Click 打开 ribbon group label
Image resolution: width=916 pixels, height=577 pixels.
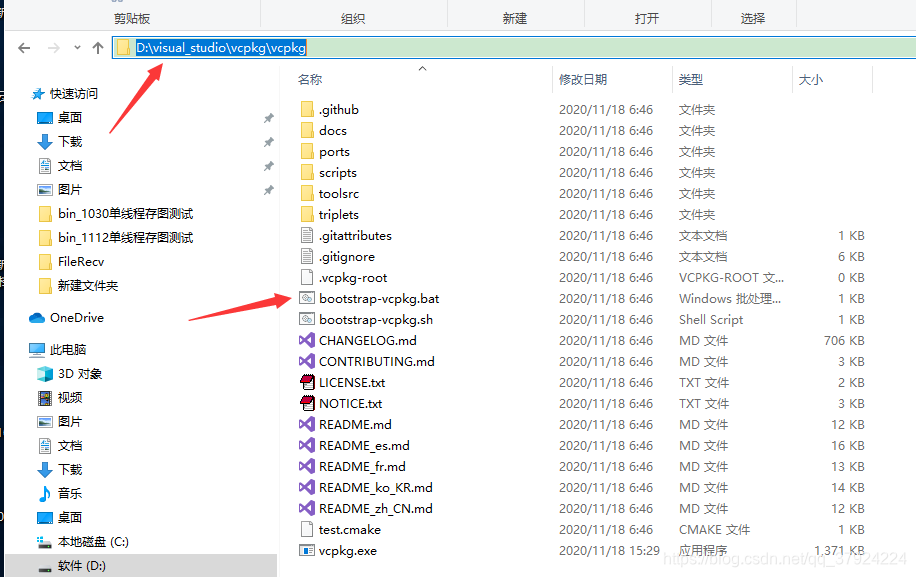(647, 19)
